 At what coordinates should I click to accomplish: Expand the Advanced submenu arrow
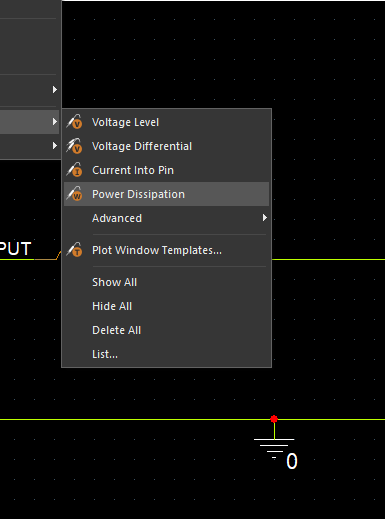pyautogui.click(x=265, y=218)
